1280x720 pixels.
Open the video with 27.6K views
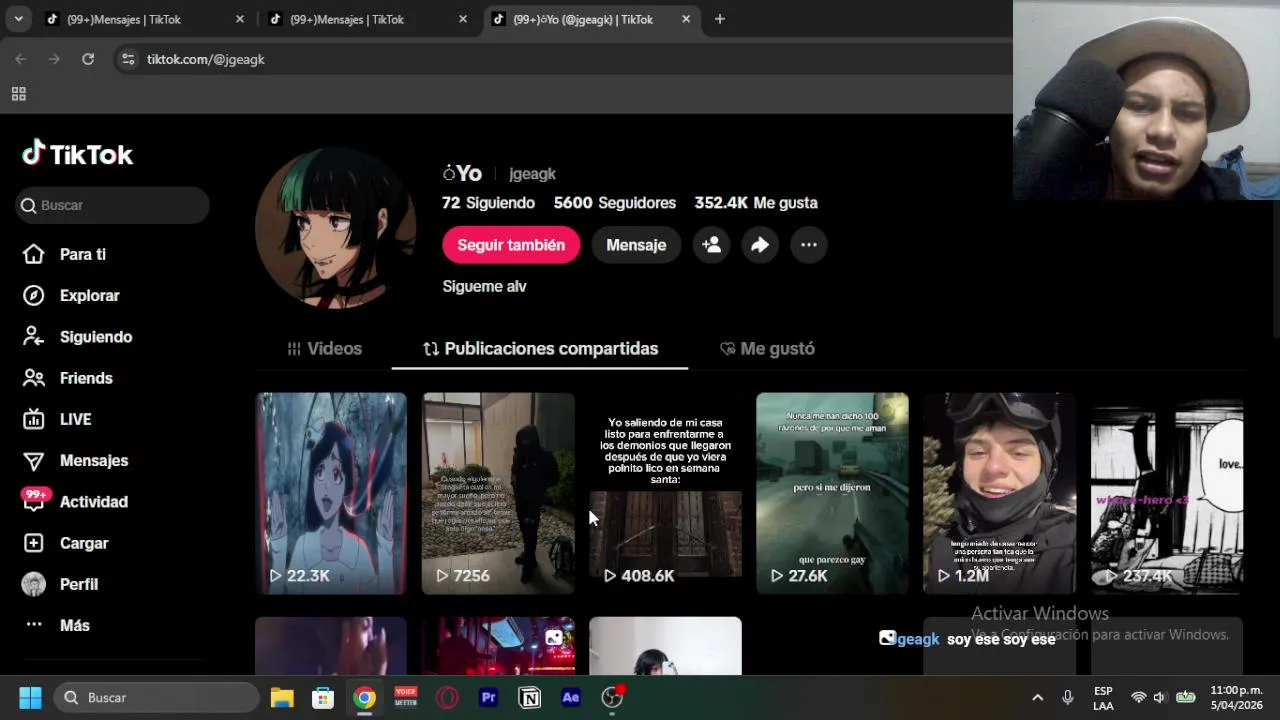832,494
